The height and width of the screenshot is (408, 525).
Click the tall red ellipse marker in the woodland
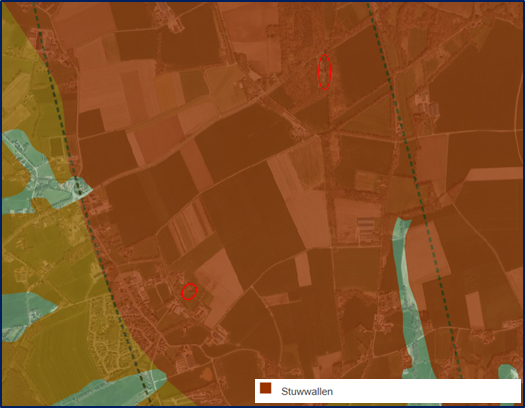324,72
